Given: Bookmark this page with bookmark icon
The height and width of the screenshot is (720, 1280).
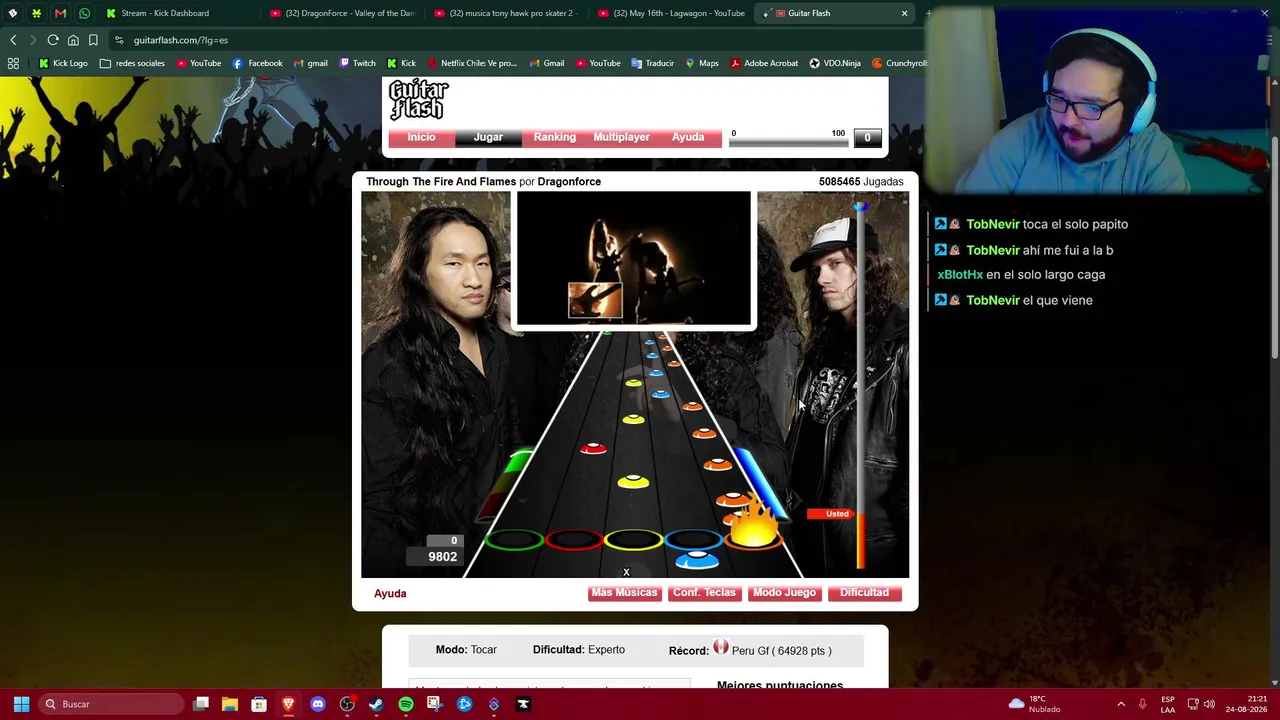Looking at the screenshot, I should [93, 40].
